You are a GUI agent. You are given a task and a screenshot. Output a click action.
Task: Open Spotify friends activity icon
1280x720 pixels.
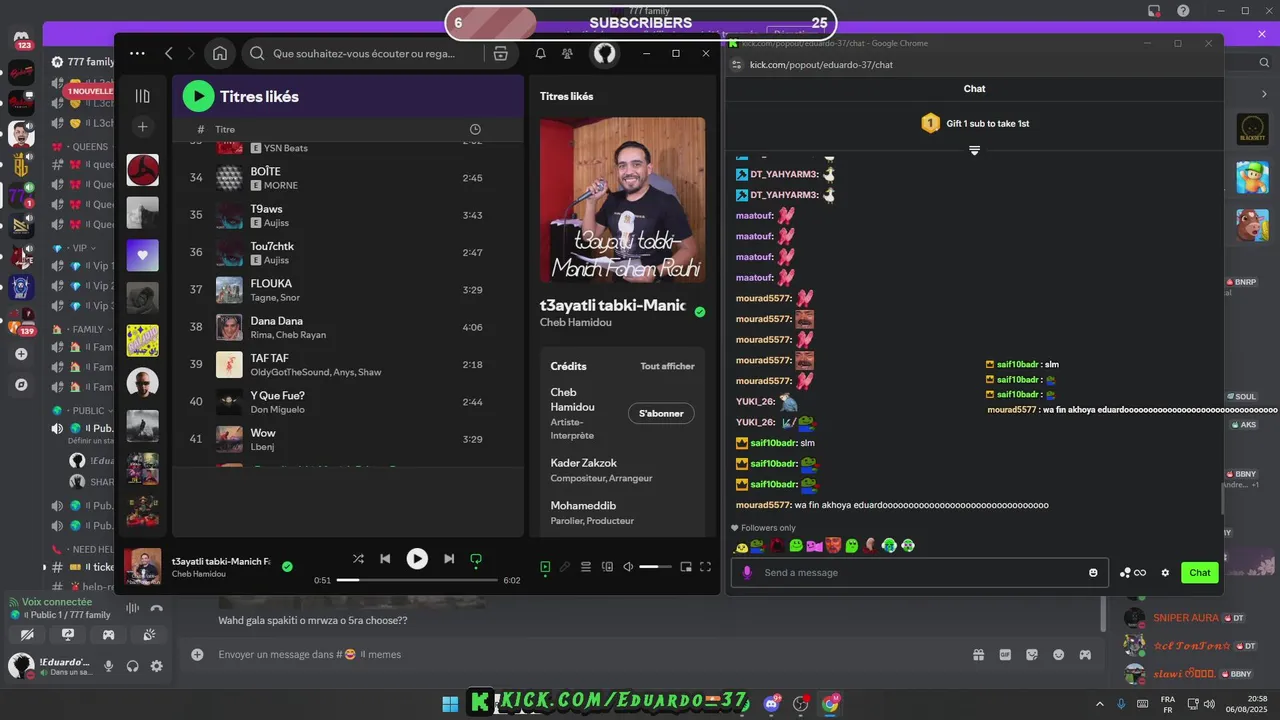[568, 54]
